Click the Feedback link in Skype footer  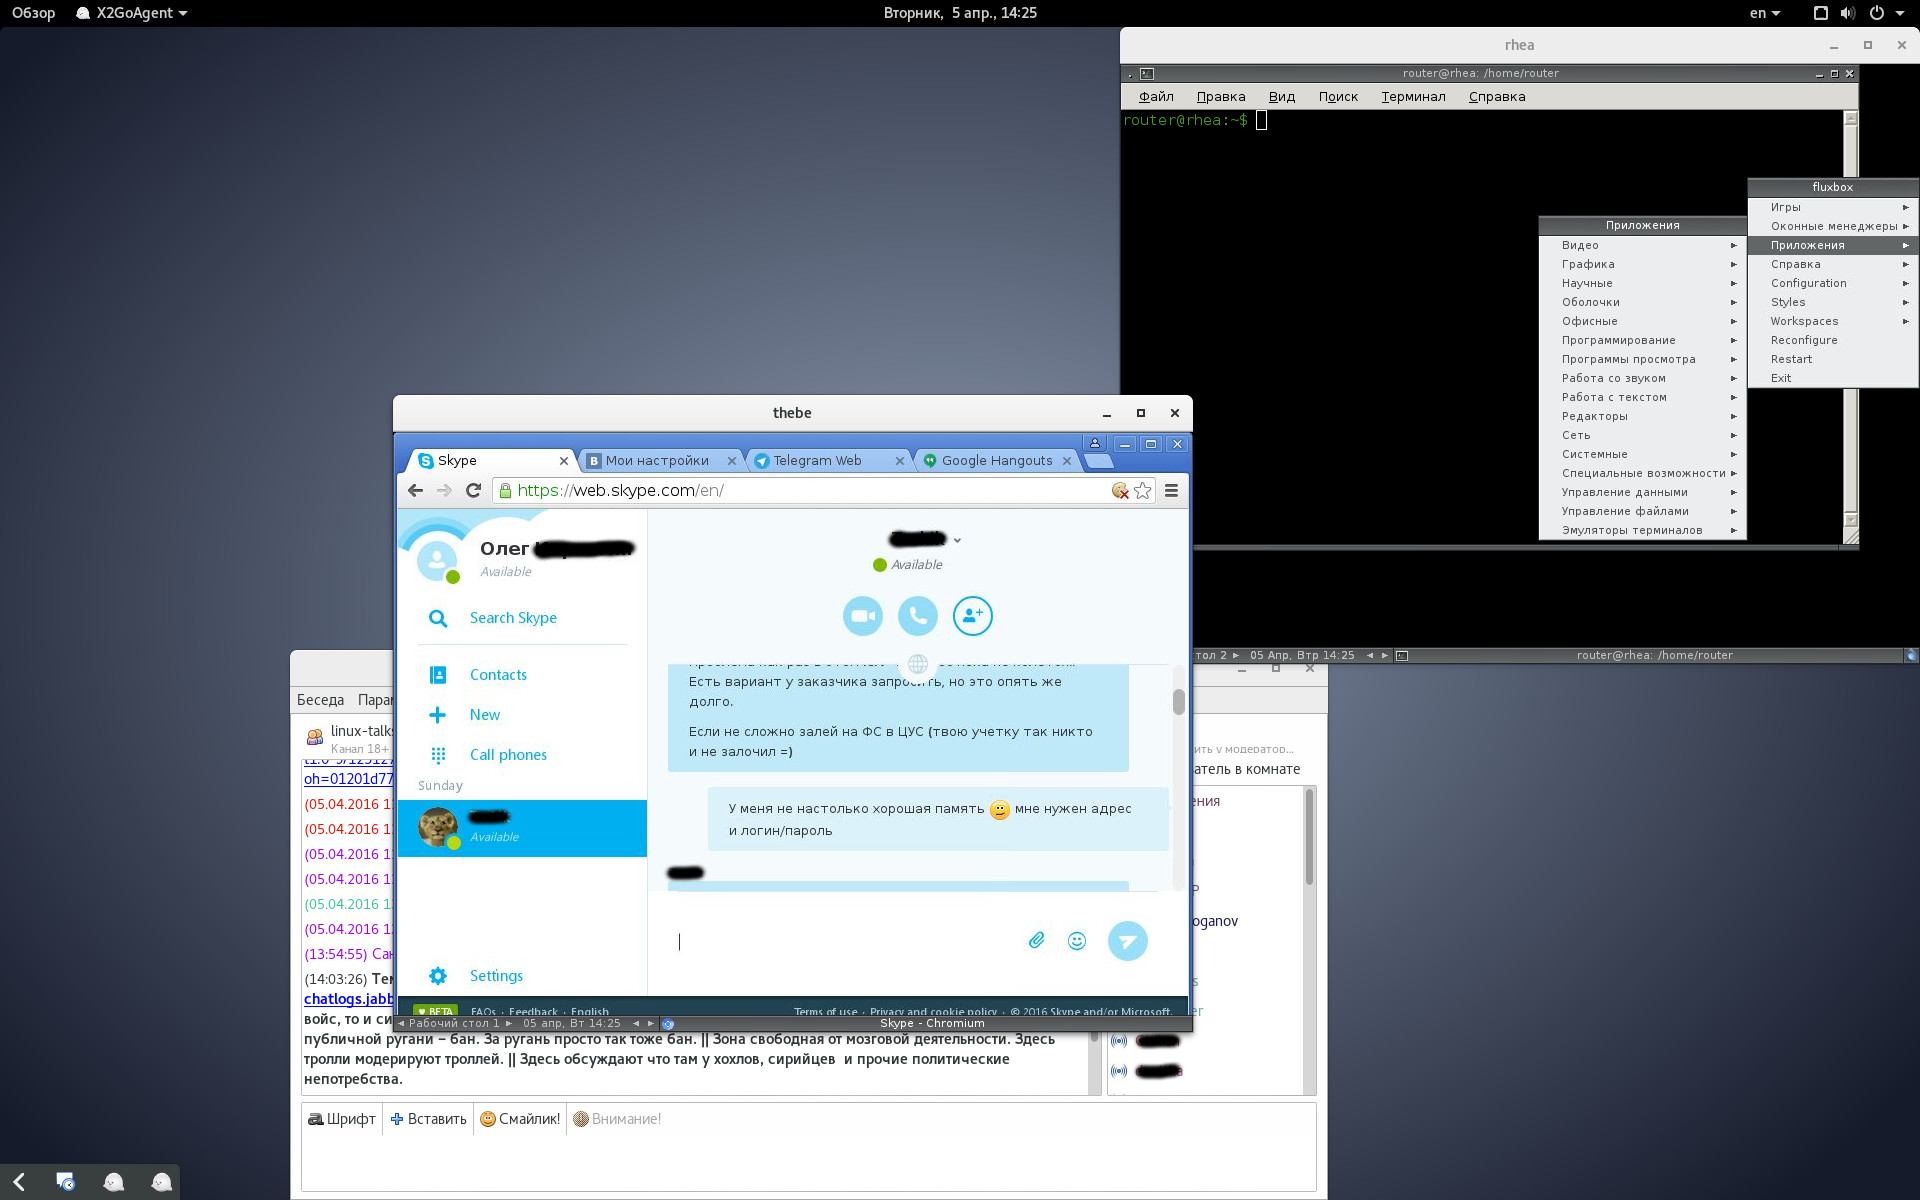pyautogui.click(x=532, y=1011)
